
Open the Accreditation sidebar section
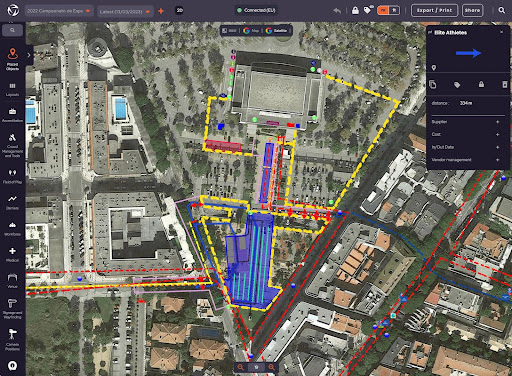(12, 115)
